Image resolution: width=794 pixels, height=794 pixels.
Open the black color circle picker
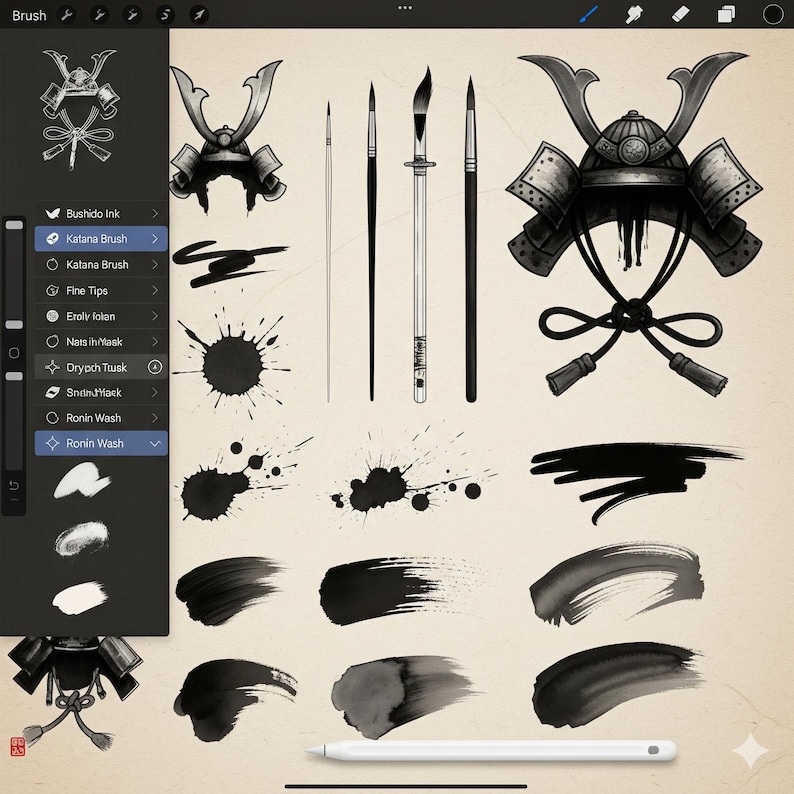click(x=773, y=14)
